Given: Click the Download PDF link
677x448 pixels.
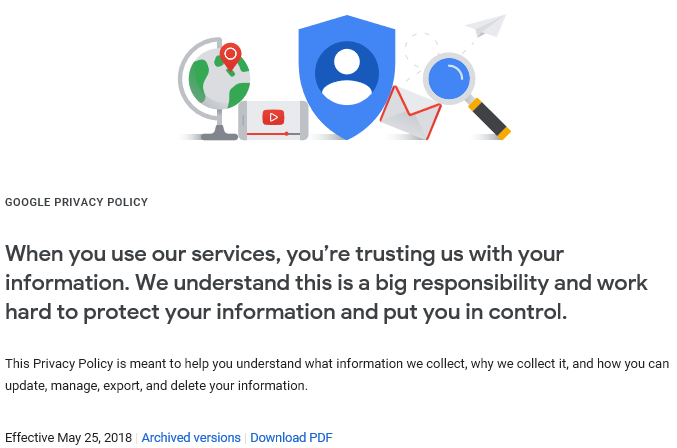Looking at the screenshot, I should [x=291, y=438].
